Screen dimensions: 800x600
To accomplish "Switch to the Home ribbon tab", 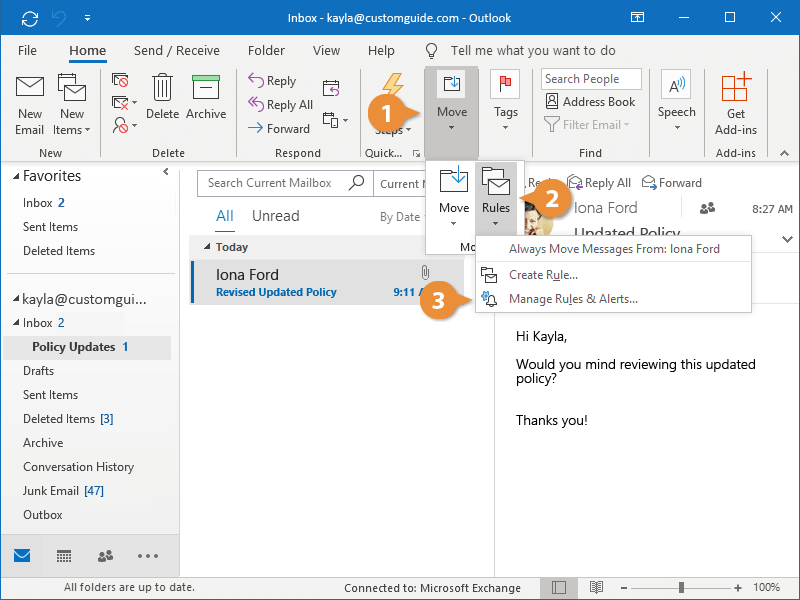I will click(88, 51).
